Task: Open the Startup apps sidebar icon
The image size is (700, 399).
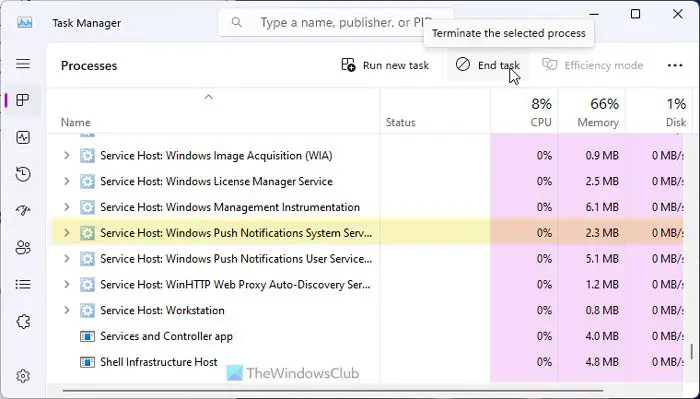Action: pos(23,210)
